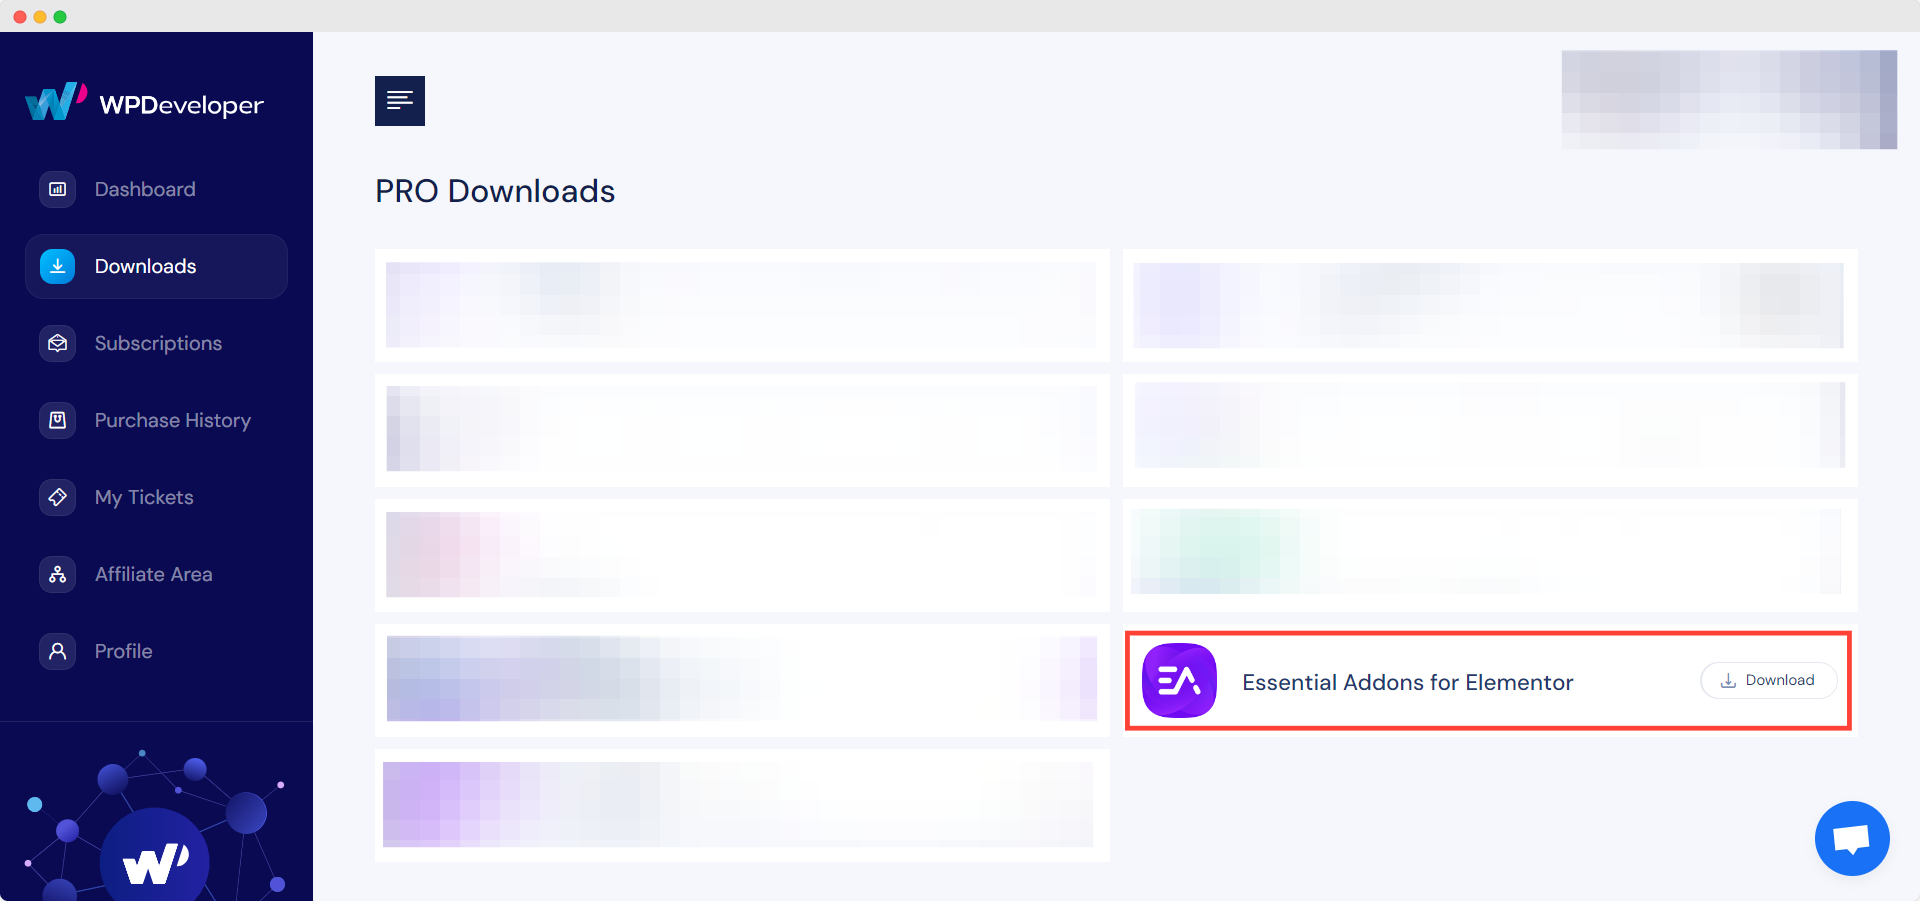Click Essential Addons for Elementor title
This screenshot has width=1920, height=901.
(x=1407, y=682)
